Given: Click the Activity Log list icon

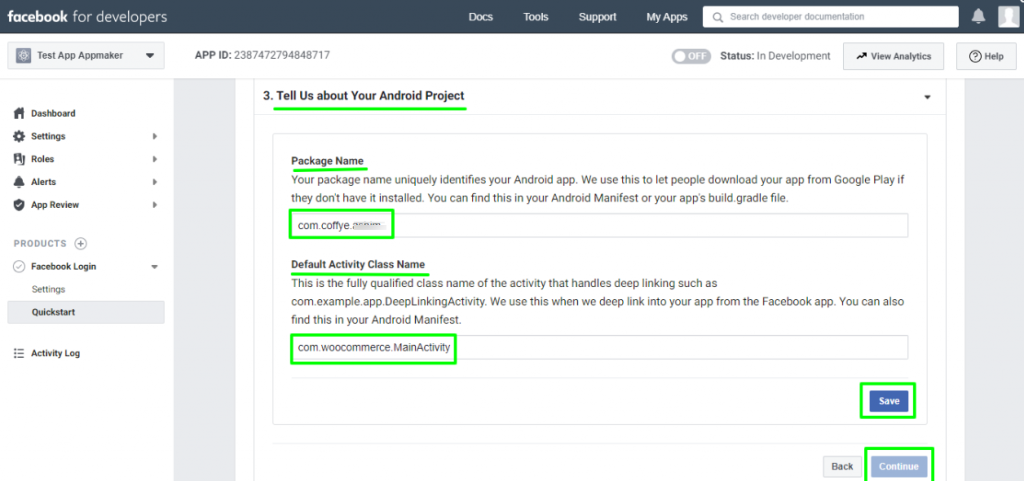Looking at the screenshot, I should (20, 353).
